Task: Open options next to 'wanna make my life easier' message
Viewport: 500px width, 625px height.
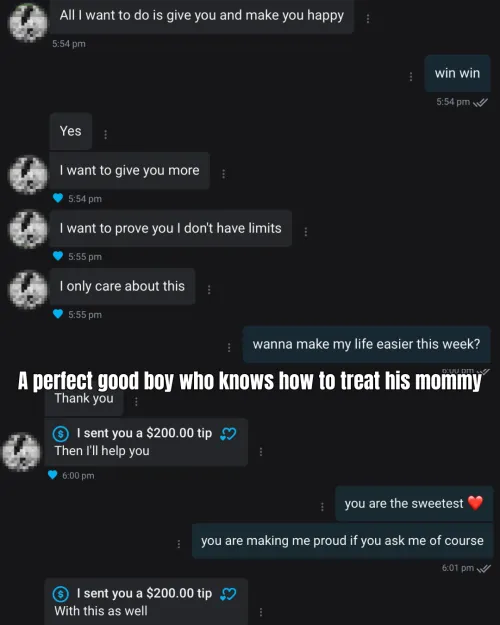Action: click(229, 347)
